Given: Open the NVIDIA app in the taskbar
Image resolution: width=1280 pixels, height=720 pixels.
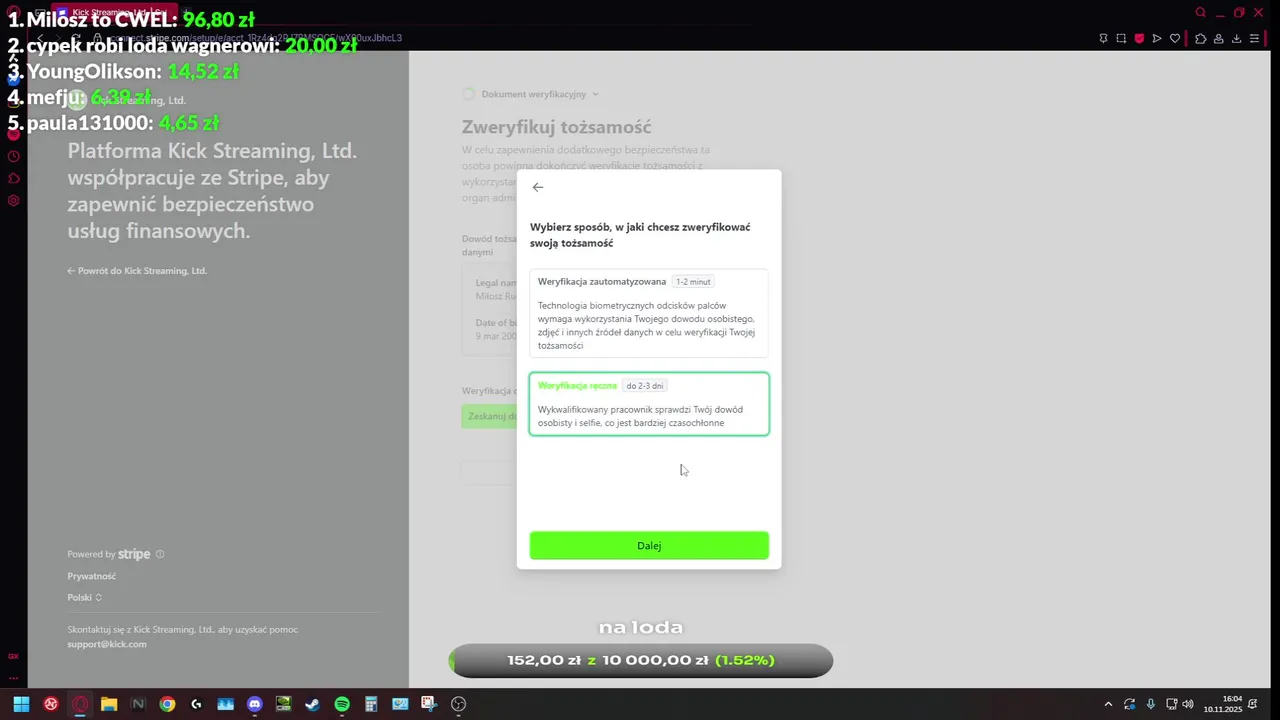Looking at the screenshot, I should (283, 704).
